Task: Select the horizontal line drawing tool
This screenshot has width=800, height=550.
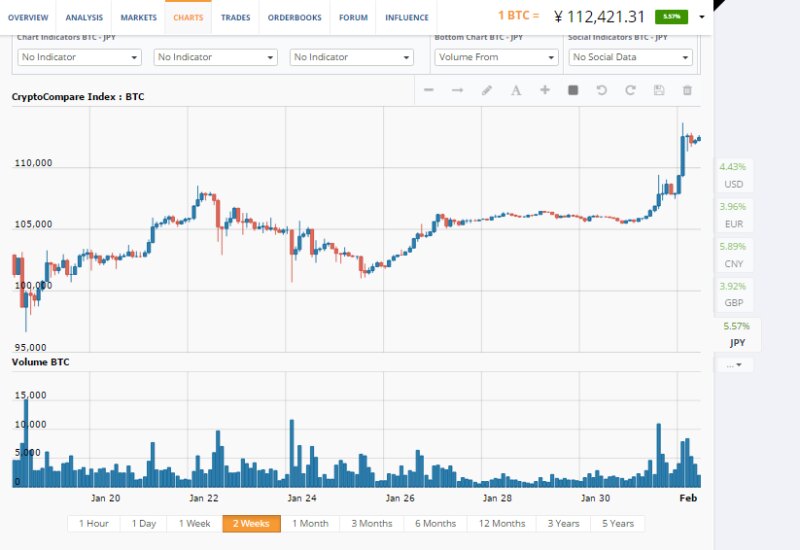Action: [x=429, y=90]
